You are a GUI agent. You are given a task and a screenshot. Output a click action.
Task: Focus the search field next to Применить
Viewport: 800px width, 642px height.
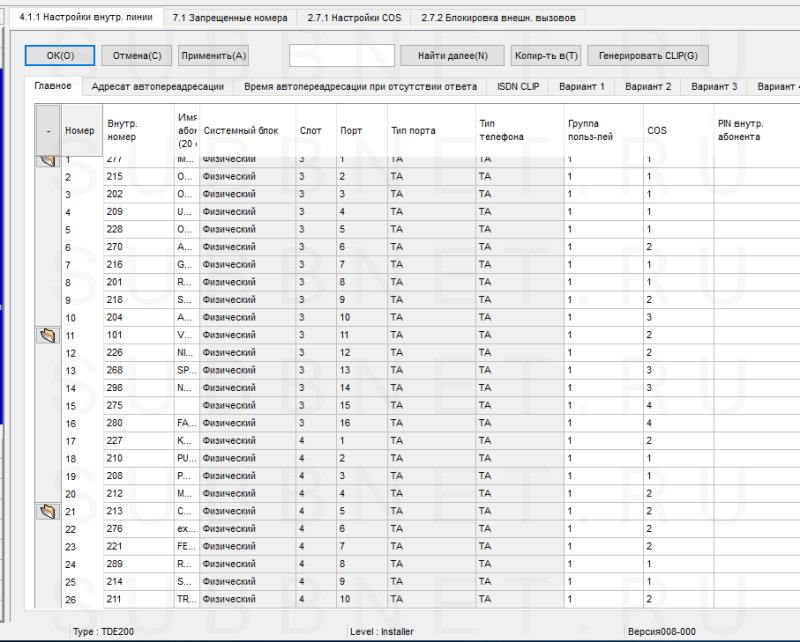pos(341,56)
